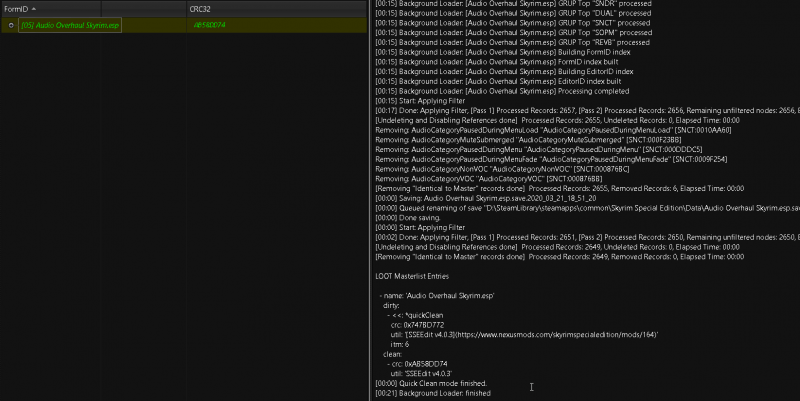Click the Removing AudioCategoryPausedDuringMenuLoad log line
The height and width of the screenshot is (401, 800).
(553, 130)
